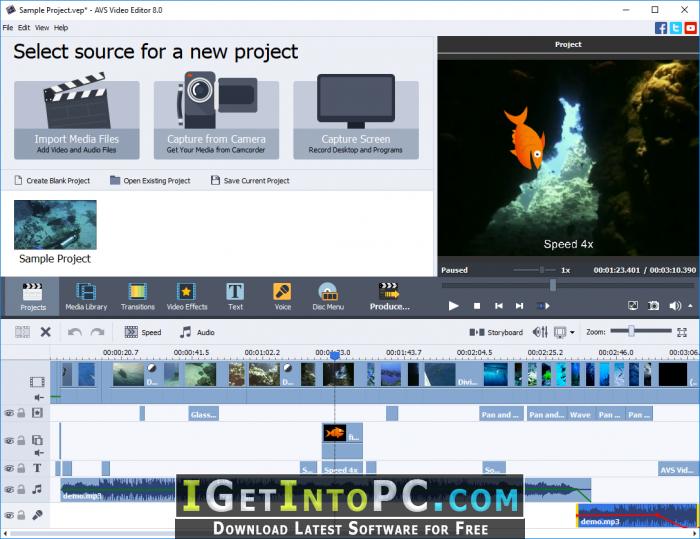Image resolution: width=700 pixels, height=539 pixels.
Task: Open the timeline view options dropdown arrow
Action: pyautogui.click(x=572, y=332)
